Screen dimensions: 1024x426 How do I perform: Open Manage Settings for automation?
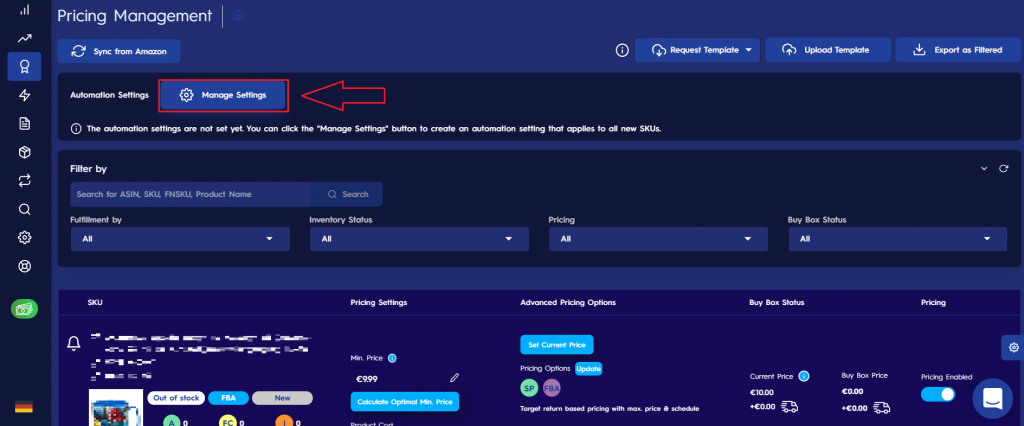223,95
